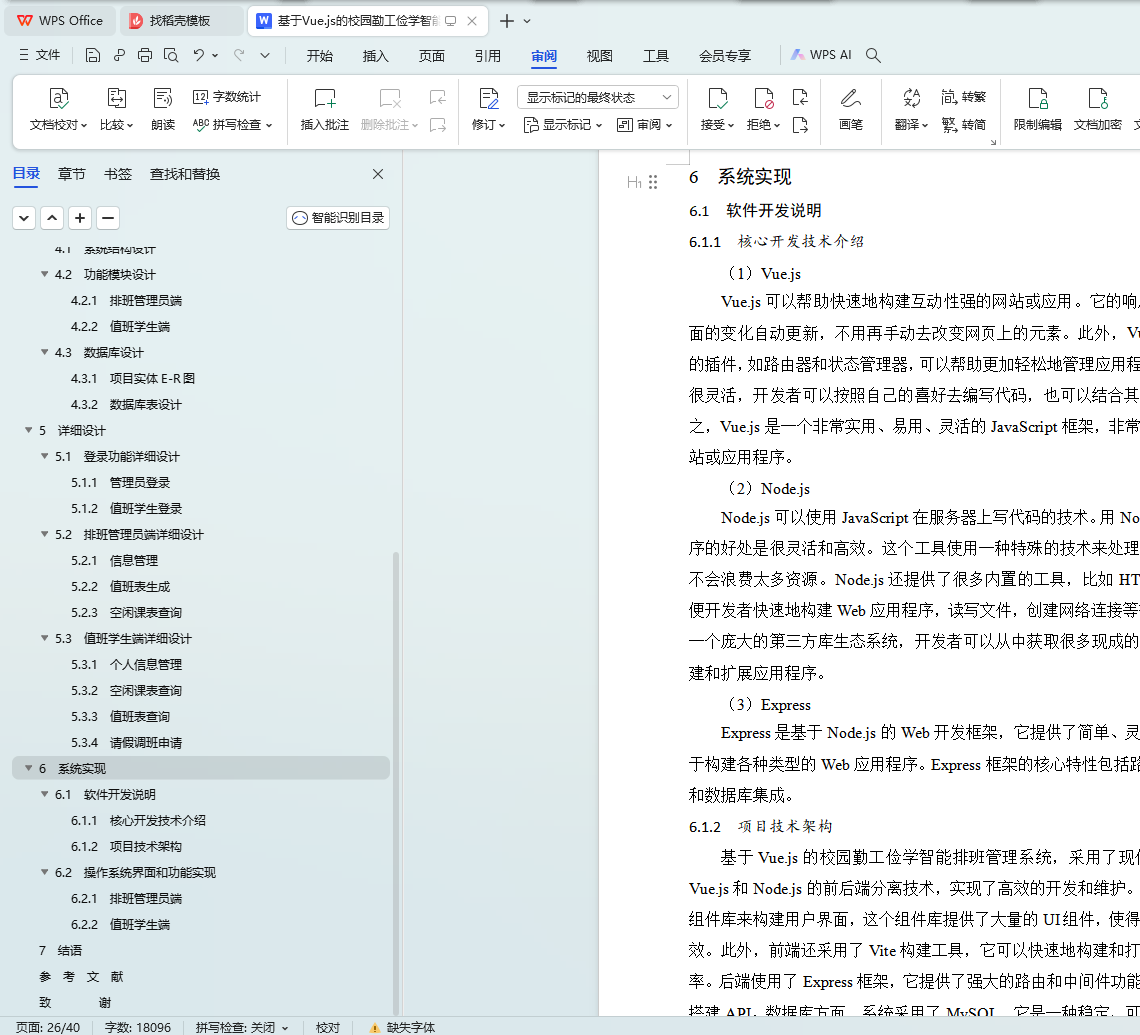Viewport: 1140px width, 1035px height.
Task: Click the redo icon
Action: pyautogui.click(x=239, y=55)
